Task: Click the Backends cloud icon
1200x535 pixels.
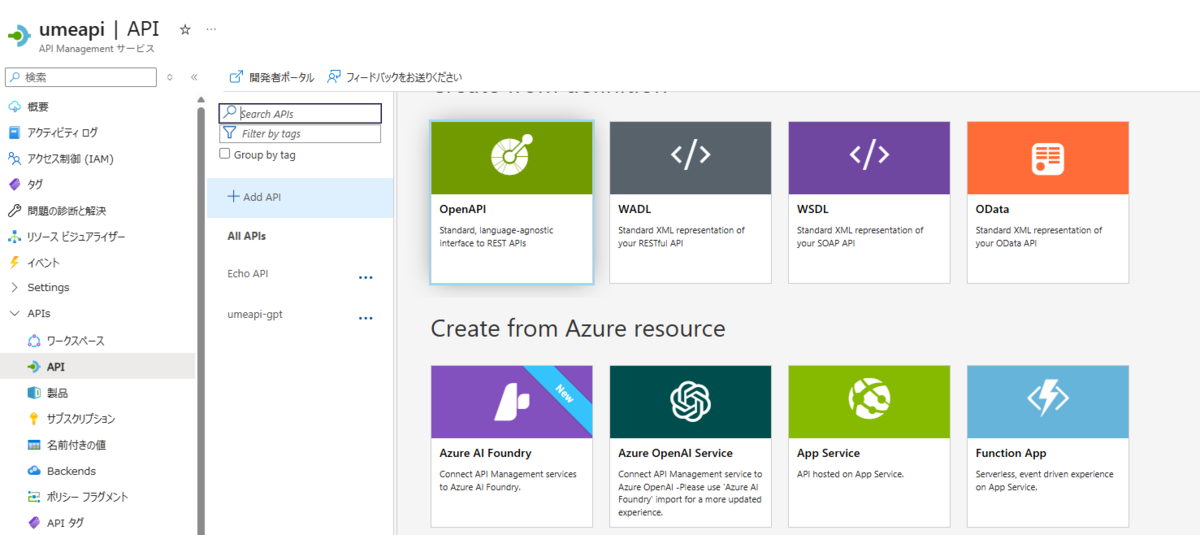Action: click(x=34, y=471)
